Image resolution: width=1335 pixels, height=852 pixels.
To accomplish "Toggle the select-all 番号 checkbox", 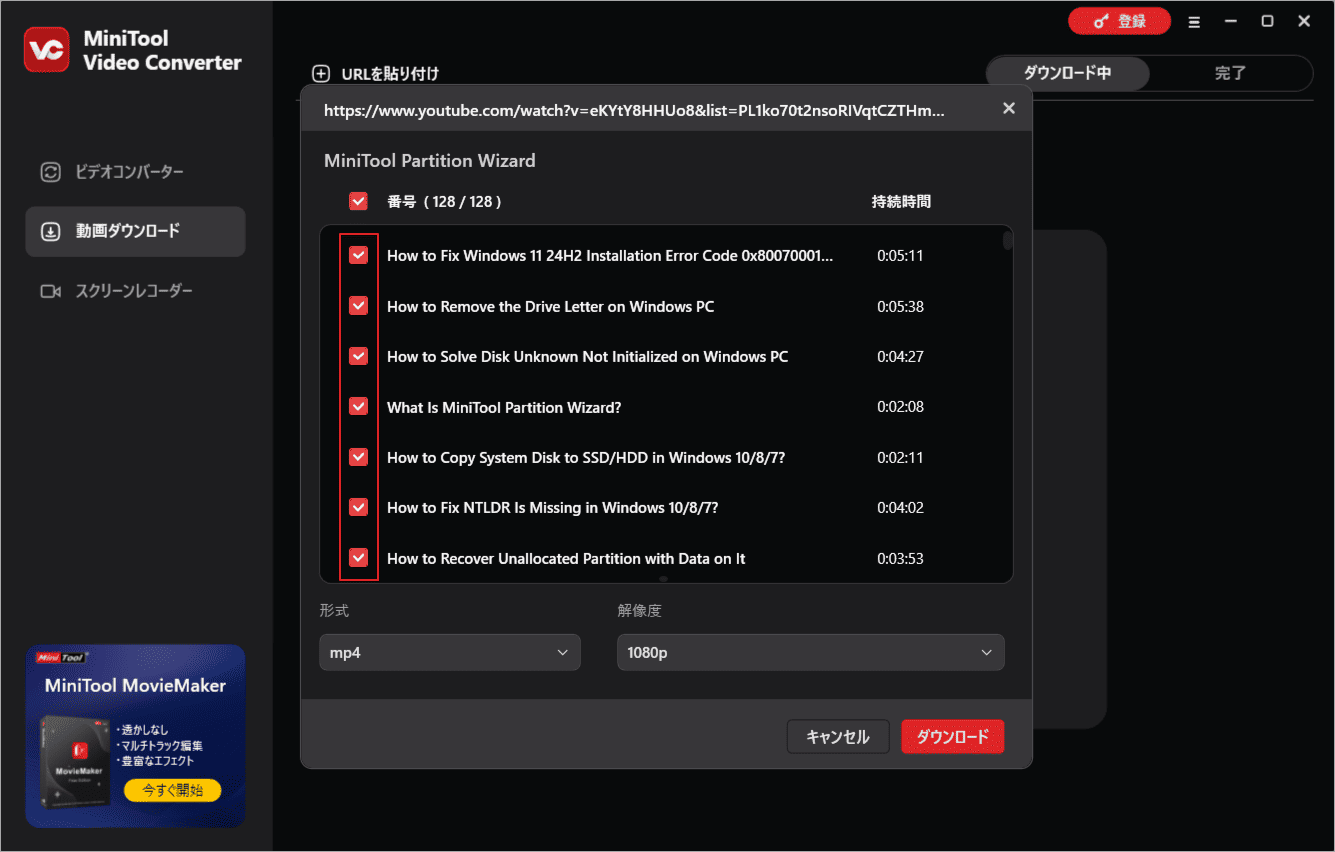I will point(358,201).
